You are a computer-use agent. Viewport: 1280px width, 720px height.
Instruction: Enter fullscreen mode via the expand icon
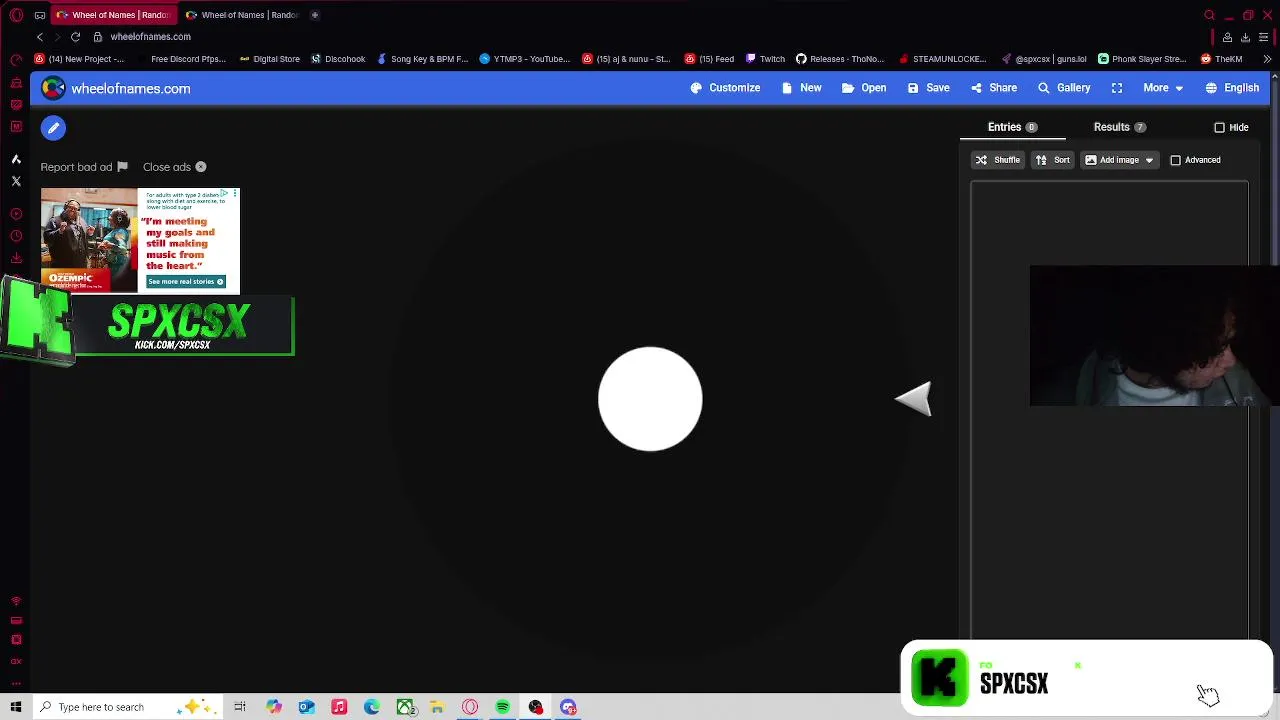1117,88
